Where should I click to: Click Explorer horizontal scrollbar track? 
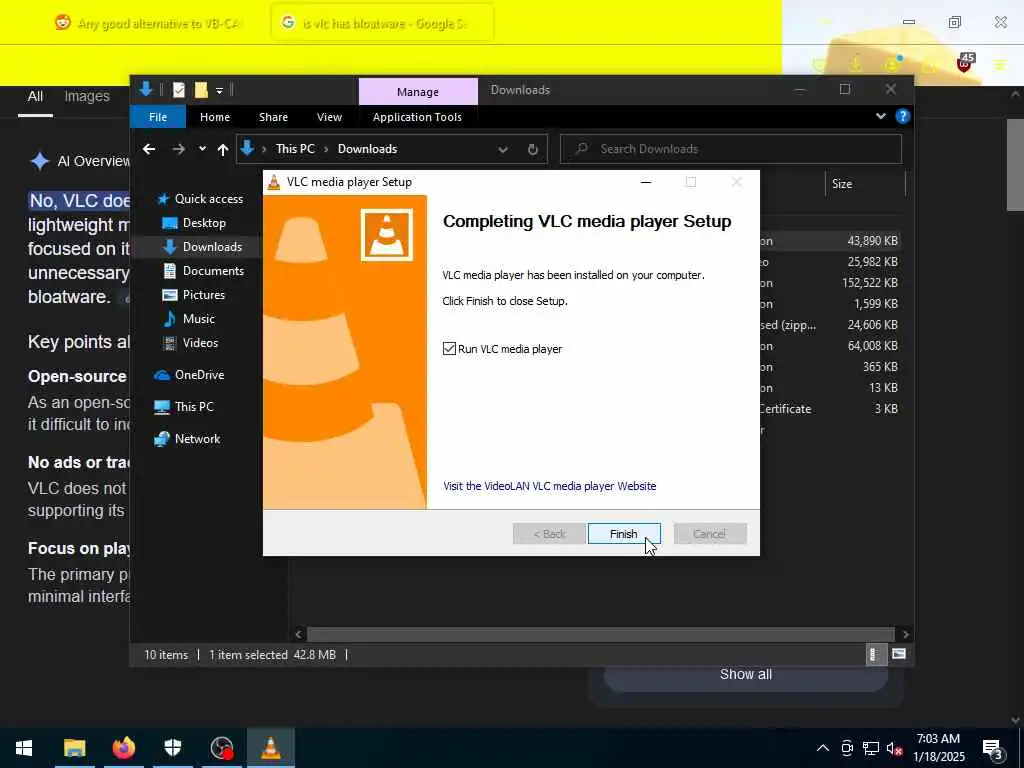coord(600,634)
